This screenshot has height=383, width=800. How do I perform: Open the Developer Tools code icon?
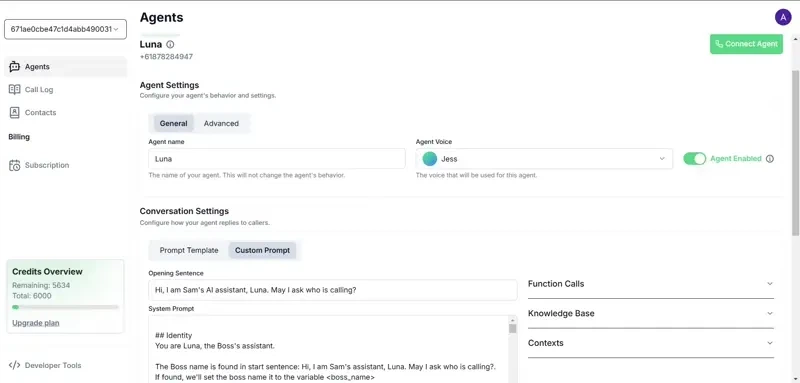[14, 365]
